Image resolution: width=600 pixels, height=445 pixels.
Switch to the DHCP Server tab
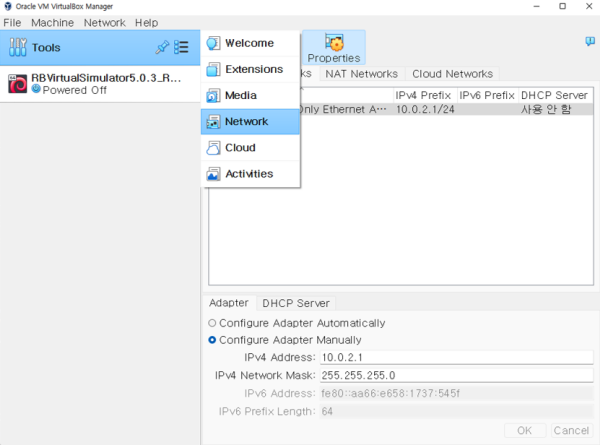coord(296,303)
